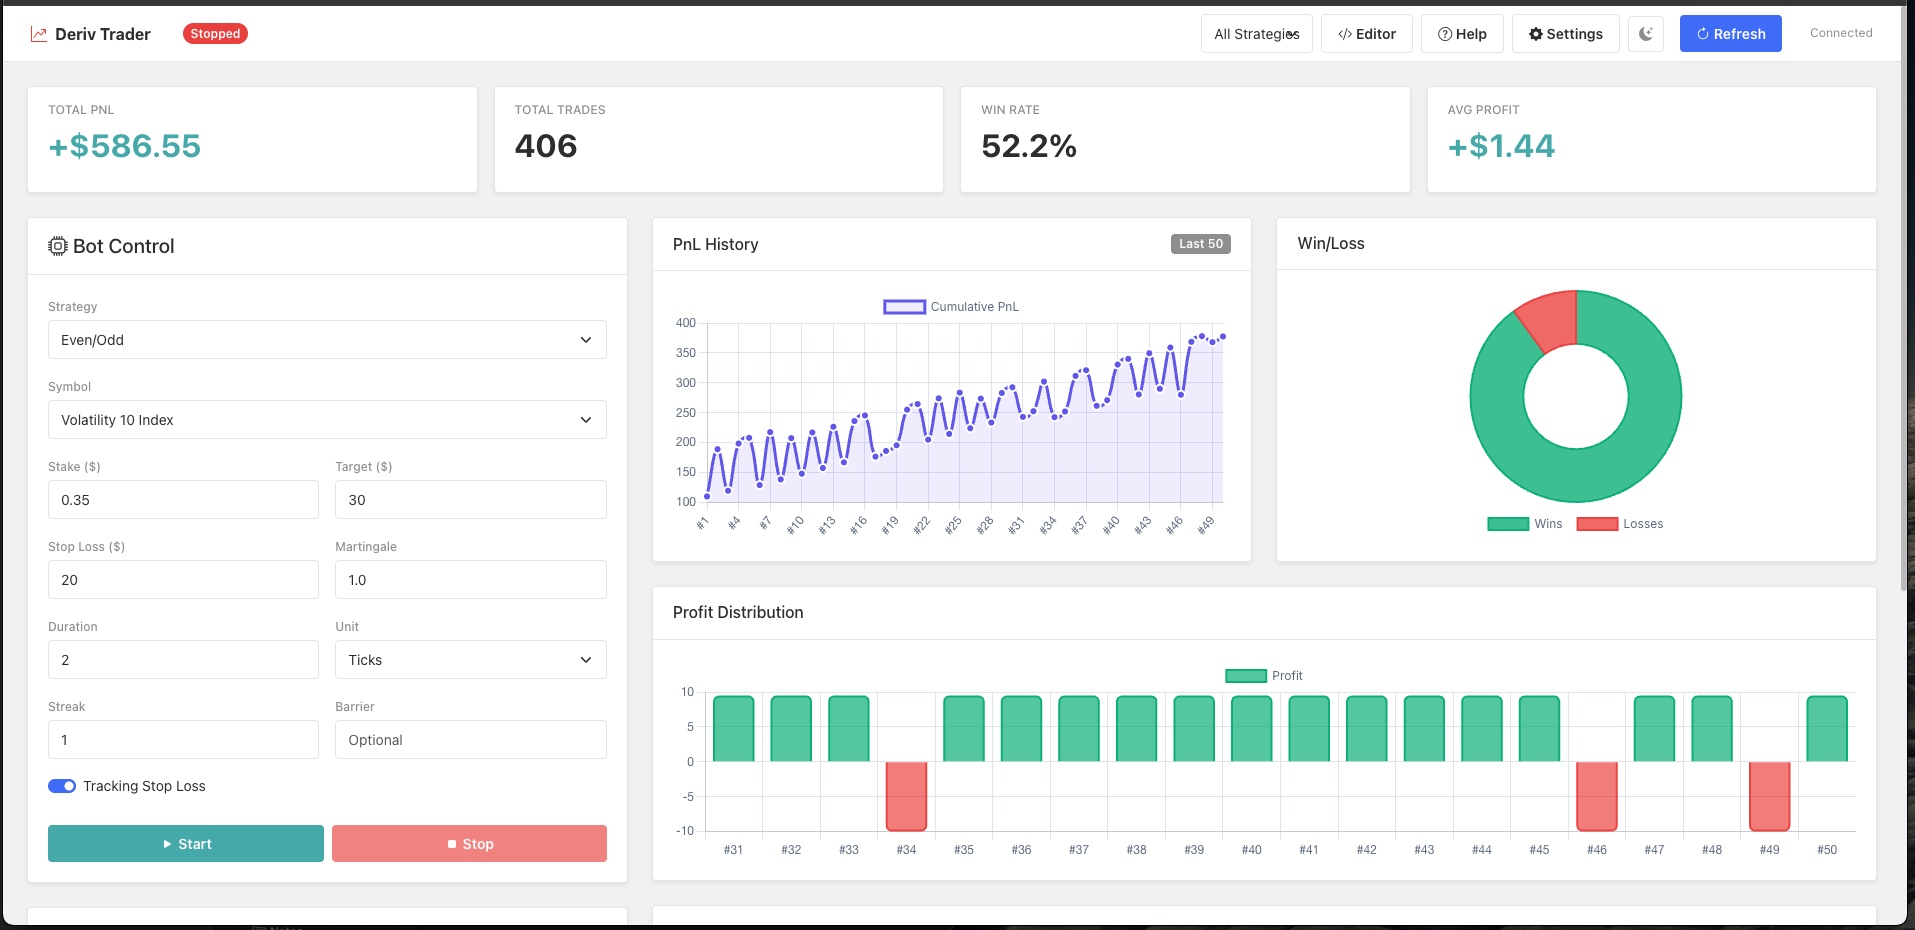Click the Connected status label
Image resolution: width=1915 pixels, height=930 pixels.
[x=1840, y=32]
